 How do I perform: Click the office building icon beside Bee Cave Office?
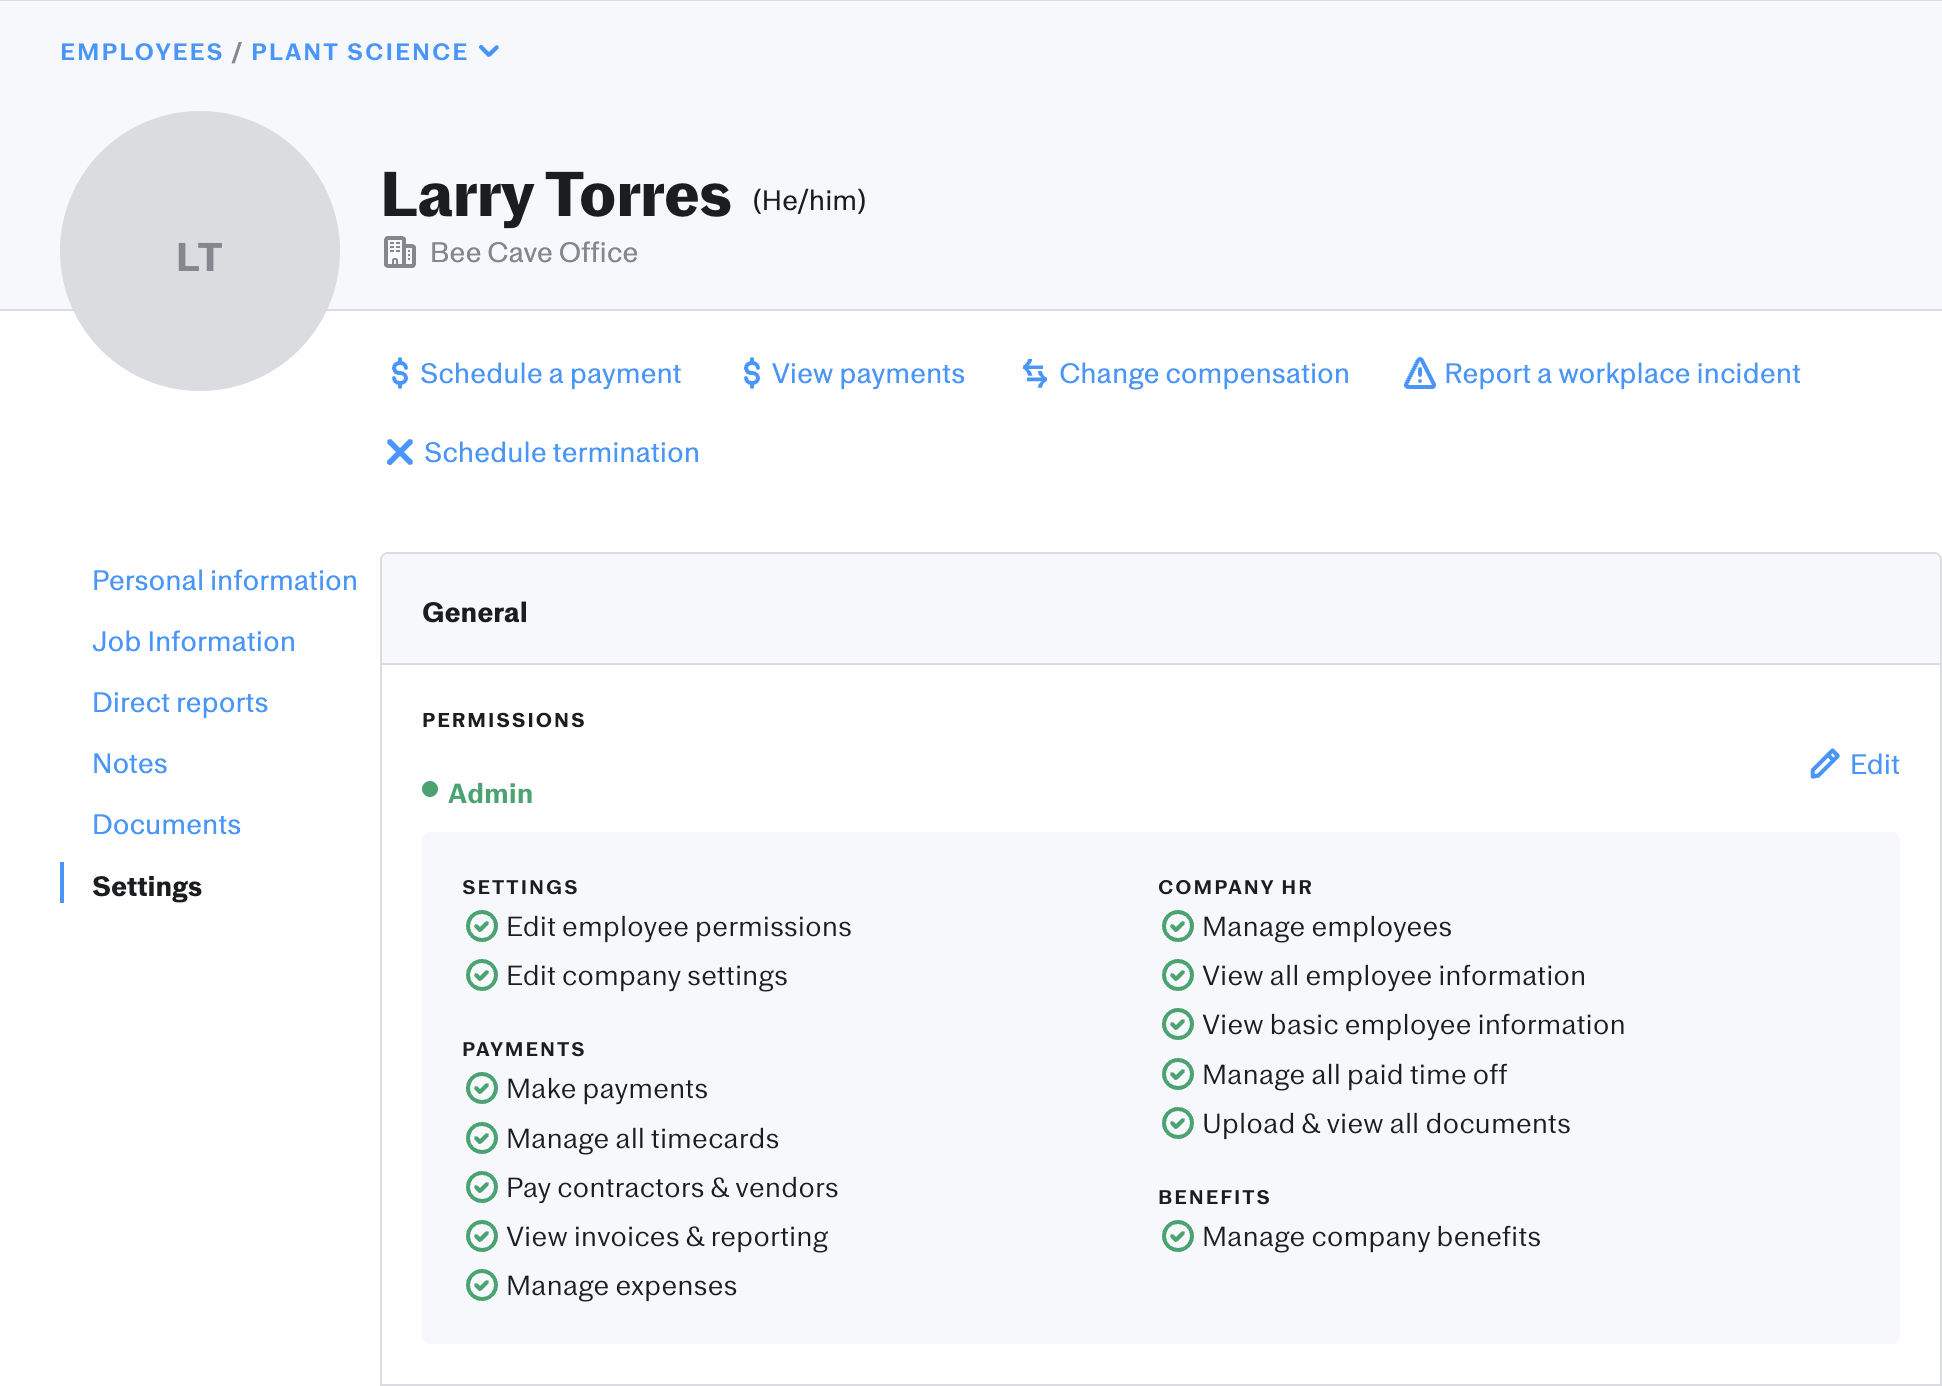tap(399, 252)
